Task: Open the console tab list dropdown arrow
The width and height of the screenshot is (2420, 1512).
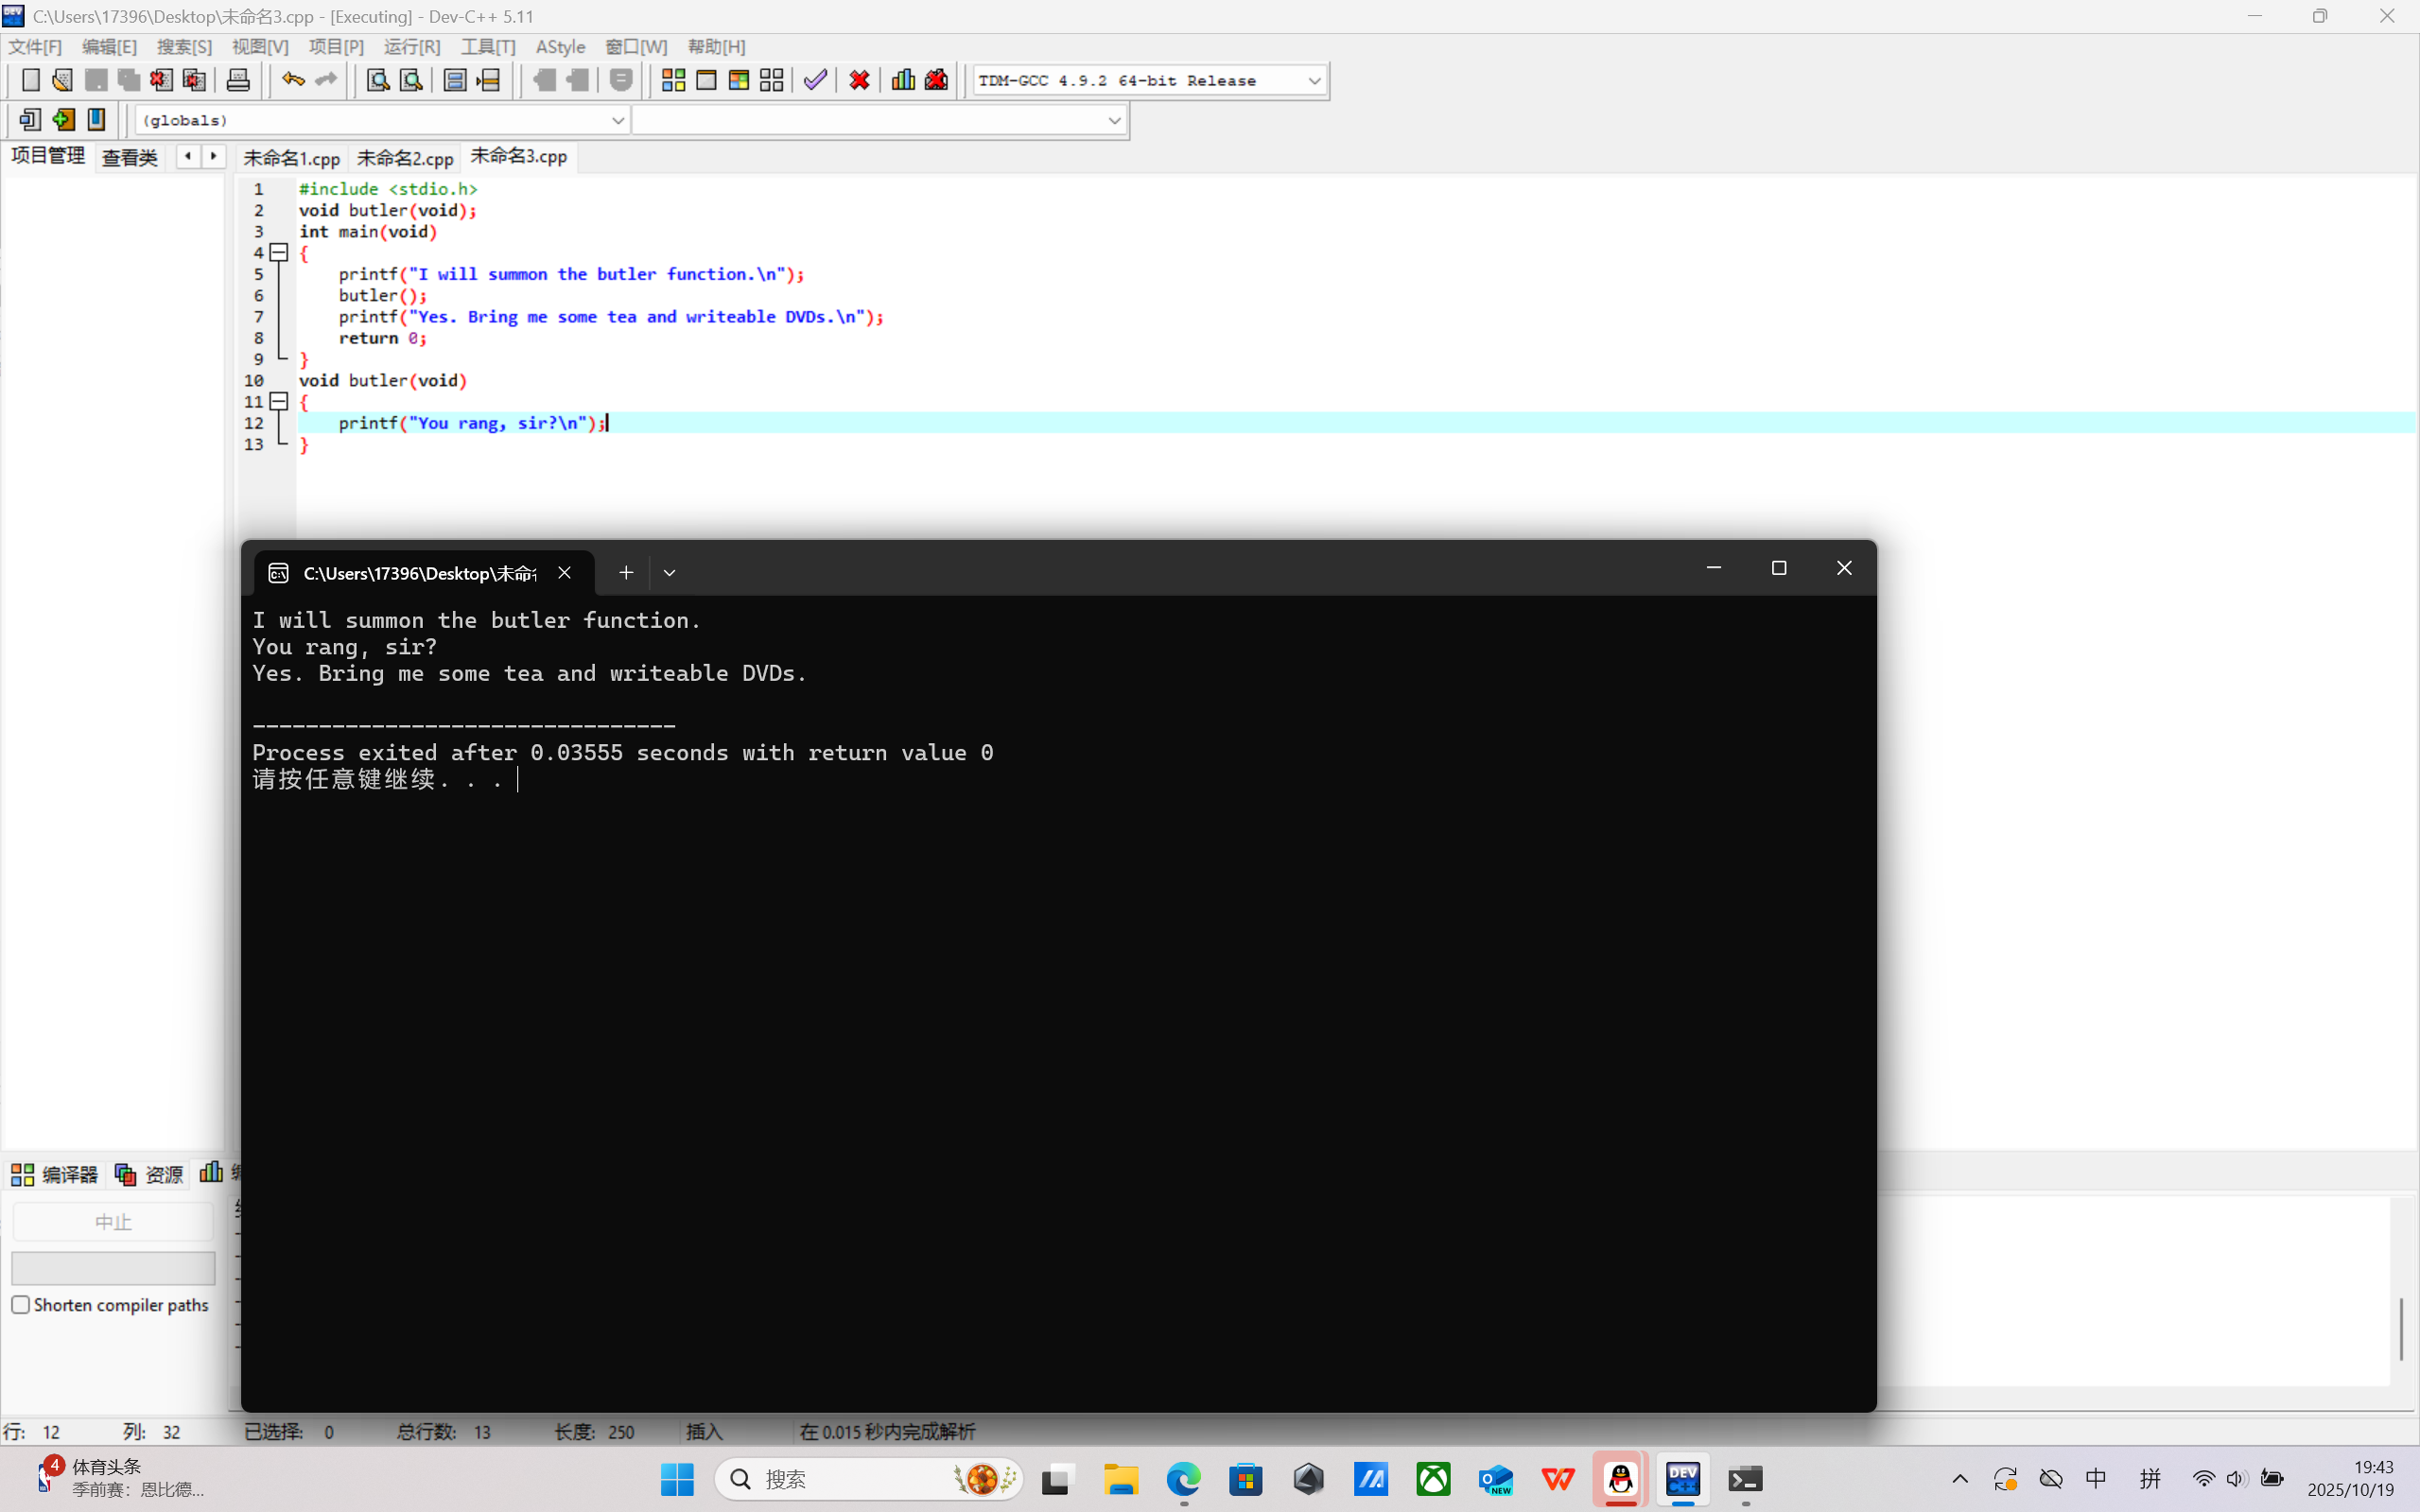Action: [669, 573]
